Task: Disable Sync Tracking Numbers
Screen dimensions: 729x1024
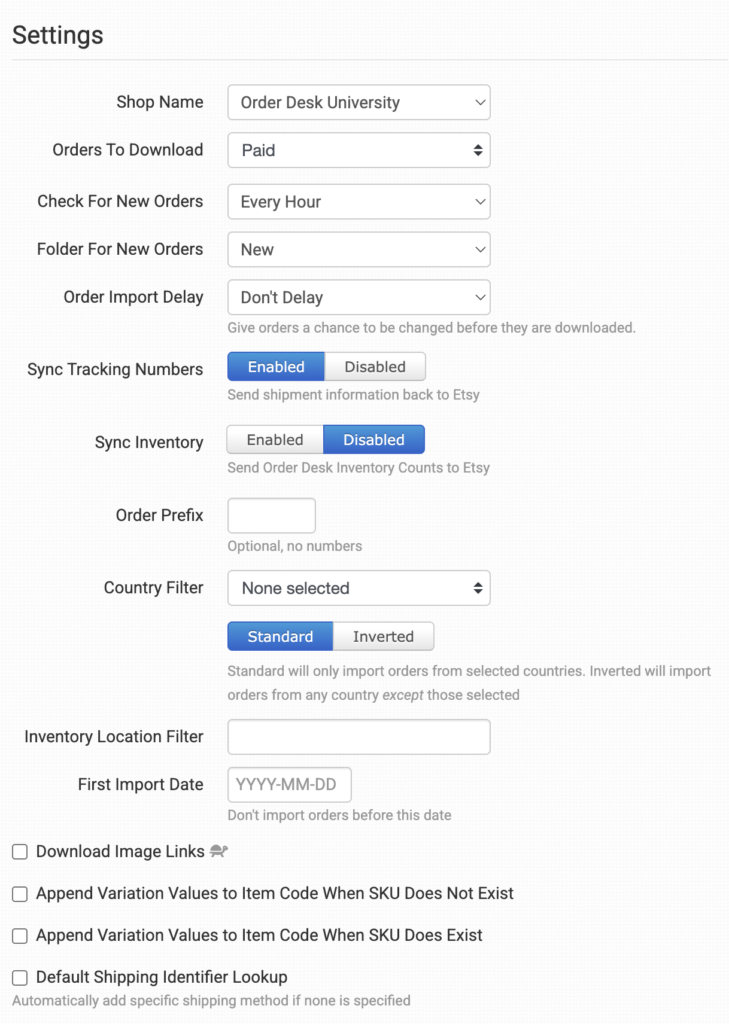Action: 375,367
